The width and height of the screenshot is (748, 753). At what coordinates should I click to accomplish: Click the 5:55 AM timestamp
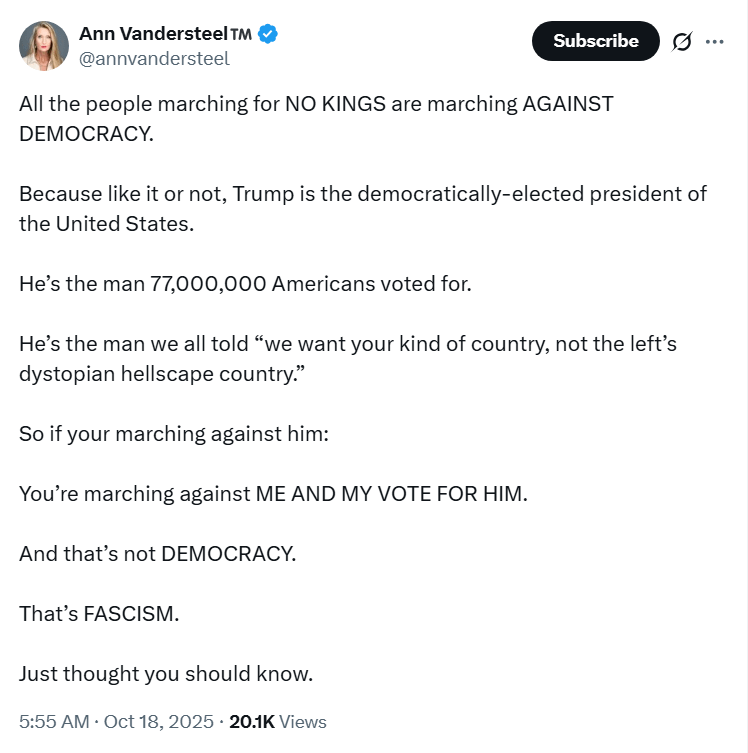53,721
